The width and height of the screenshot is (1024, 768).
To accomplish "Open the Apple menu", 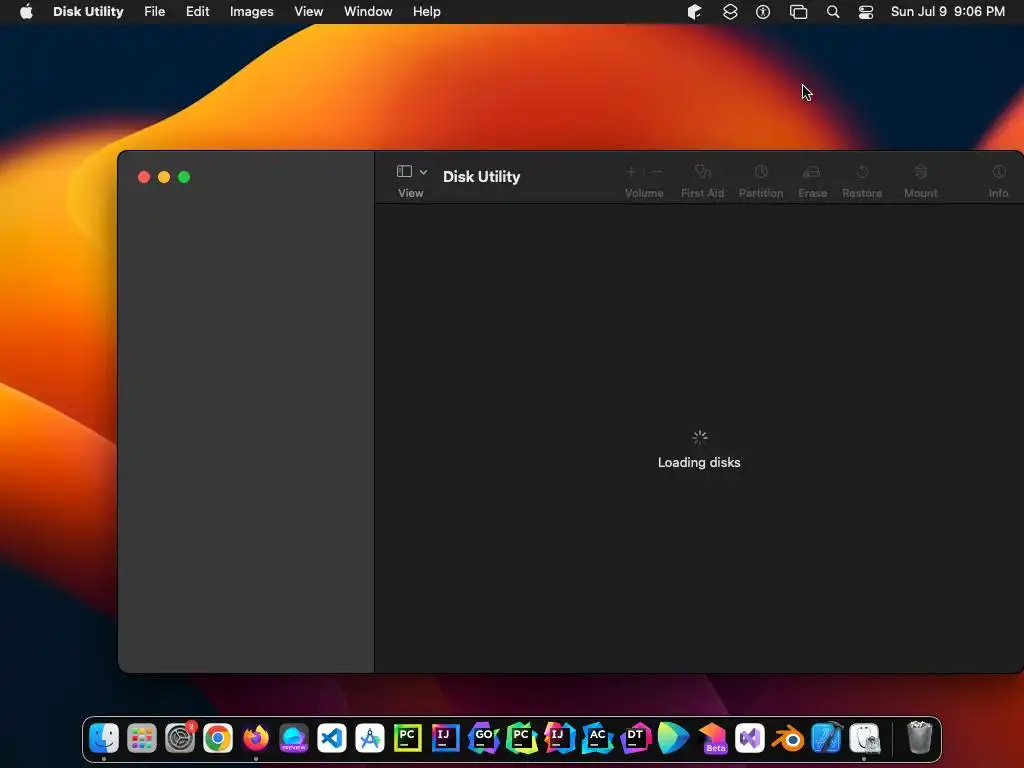I will pyautogui.click(x=26, y=12).
